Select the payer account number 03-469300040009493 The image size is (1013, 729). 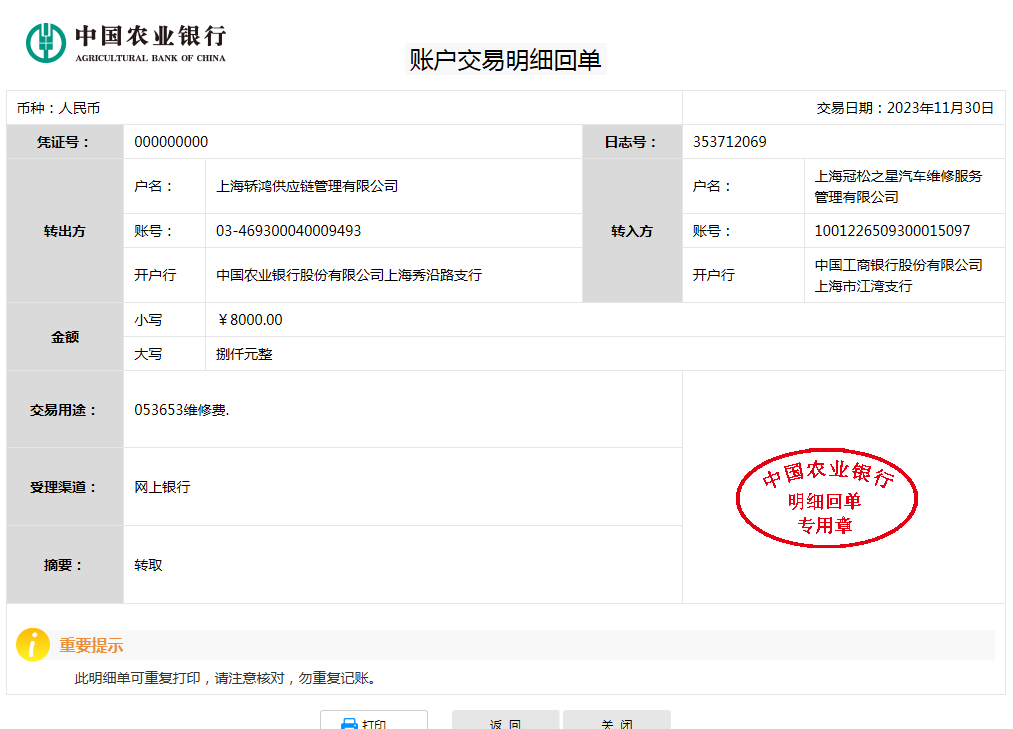(x=288, y=231)
